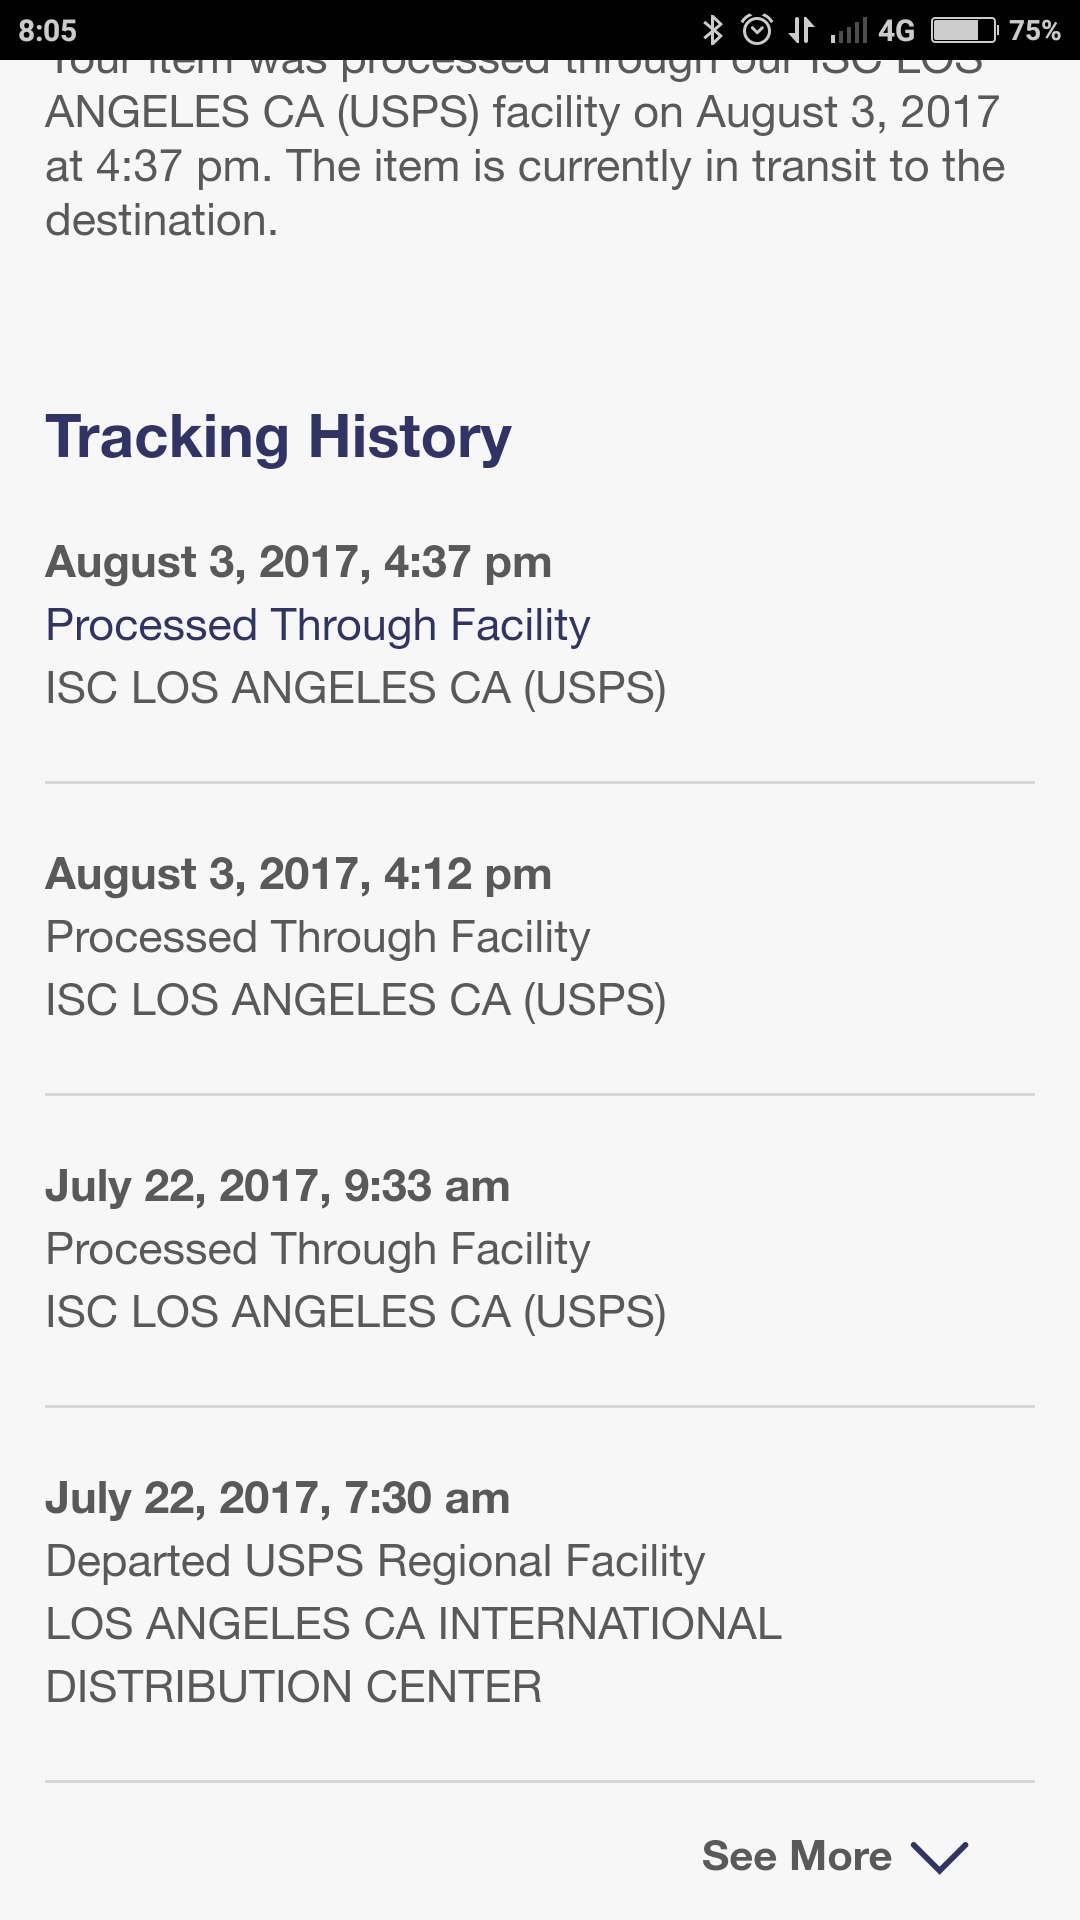Tap the Tracking History heading
This screenshot has width=1080, height=1920.
click(x=278, y=437)
